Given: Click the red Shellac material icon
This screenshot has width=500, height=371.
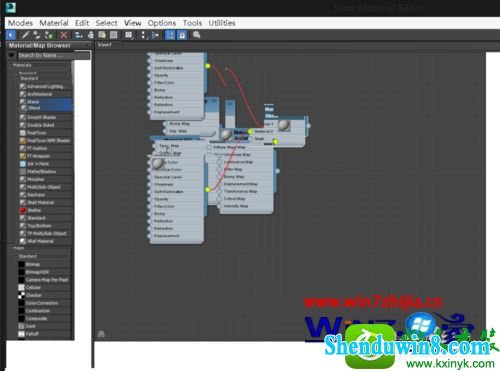Looking at the screenshot, I should [23, 210].
